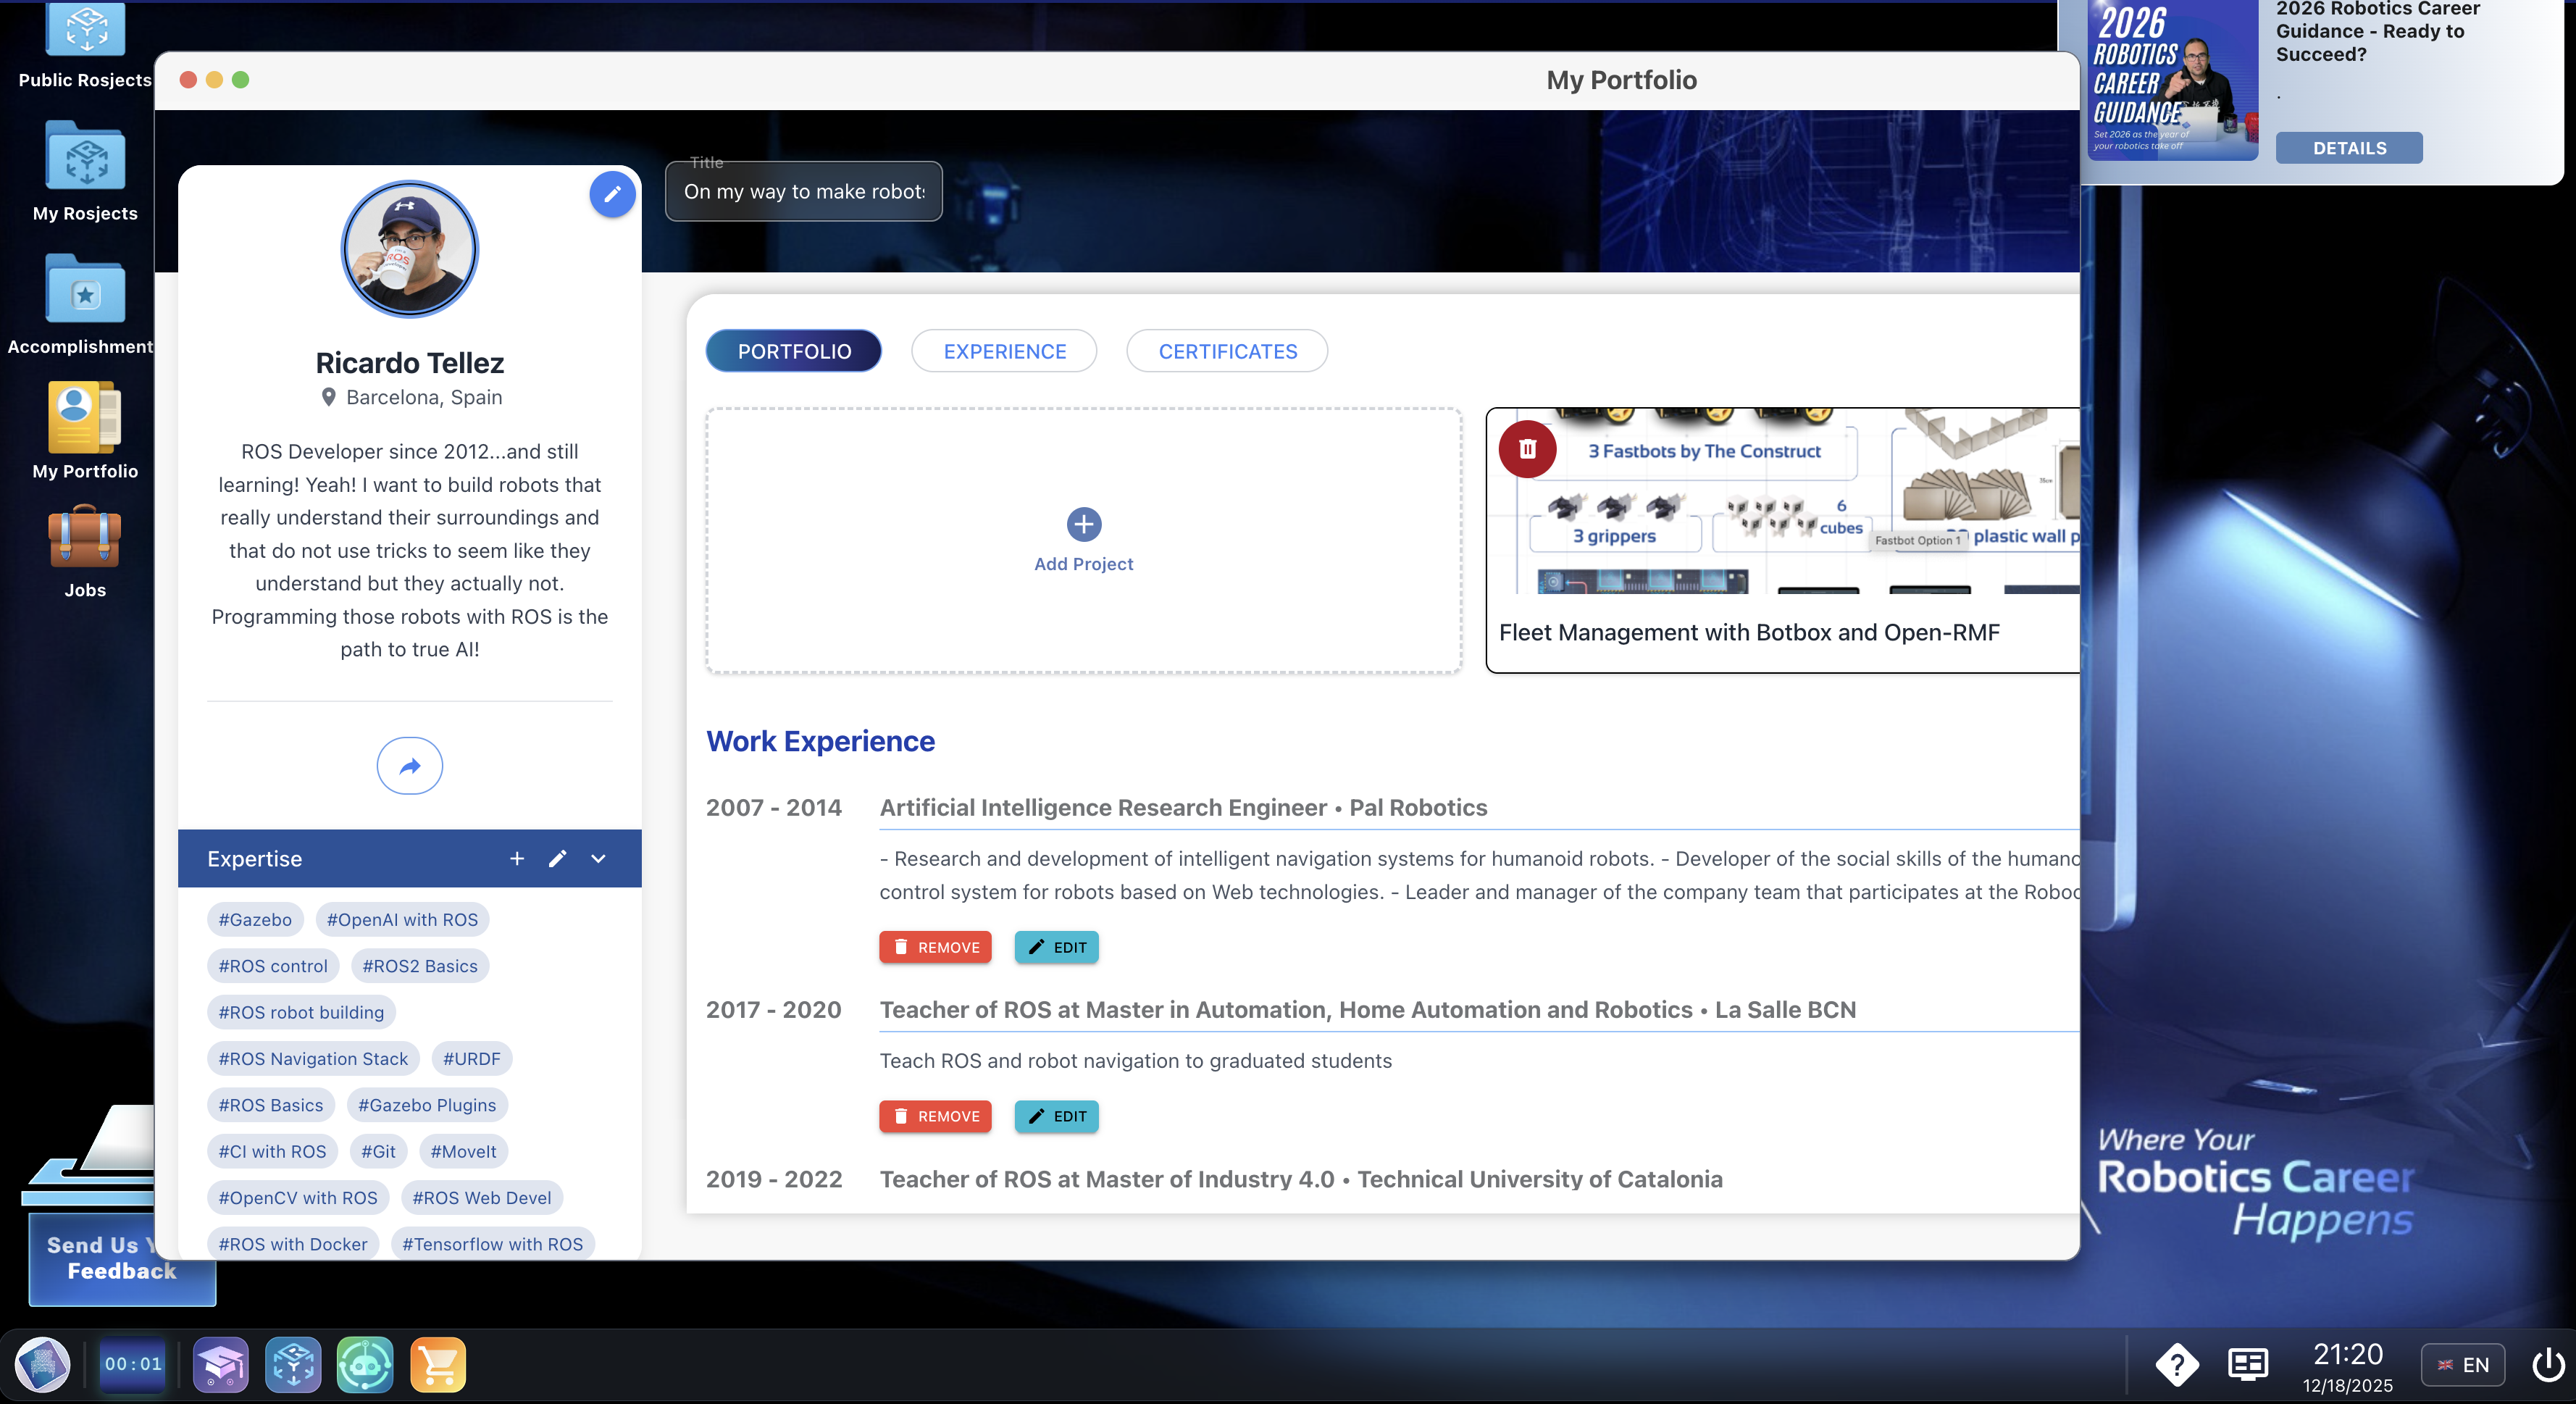
Task: Collapse the Expertise section chevron
Action: tap(598, 858)
